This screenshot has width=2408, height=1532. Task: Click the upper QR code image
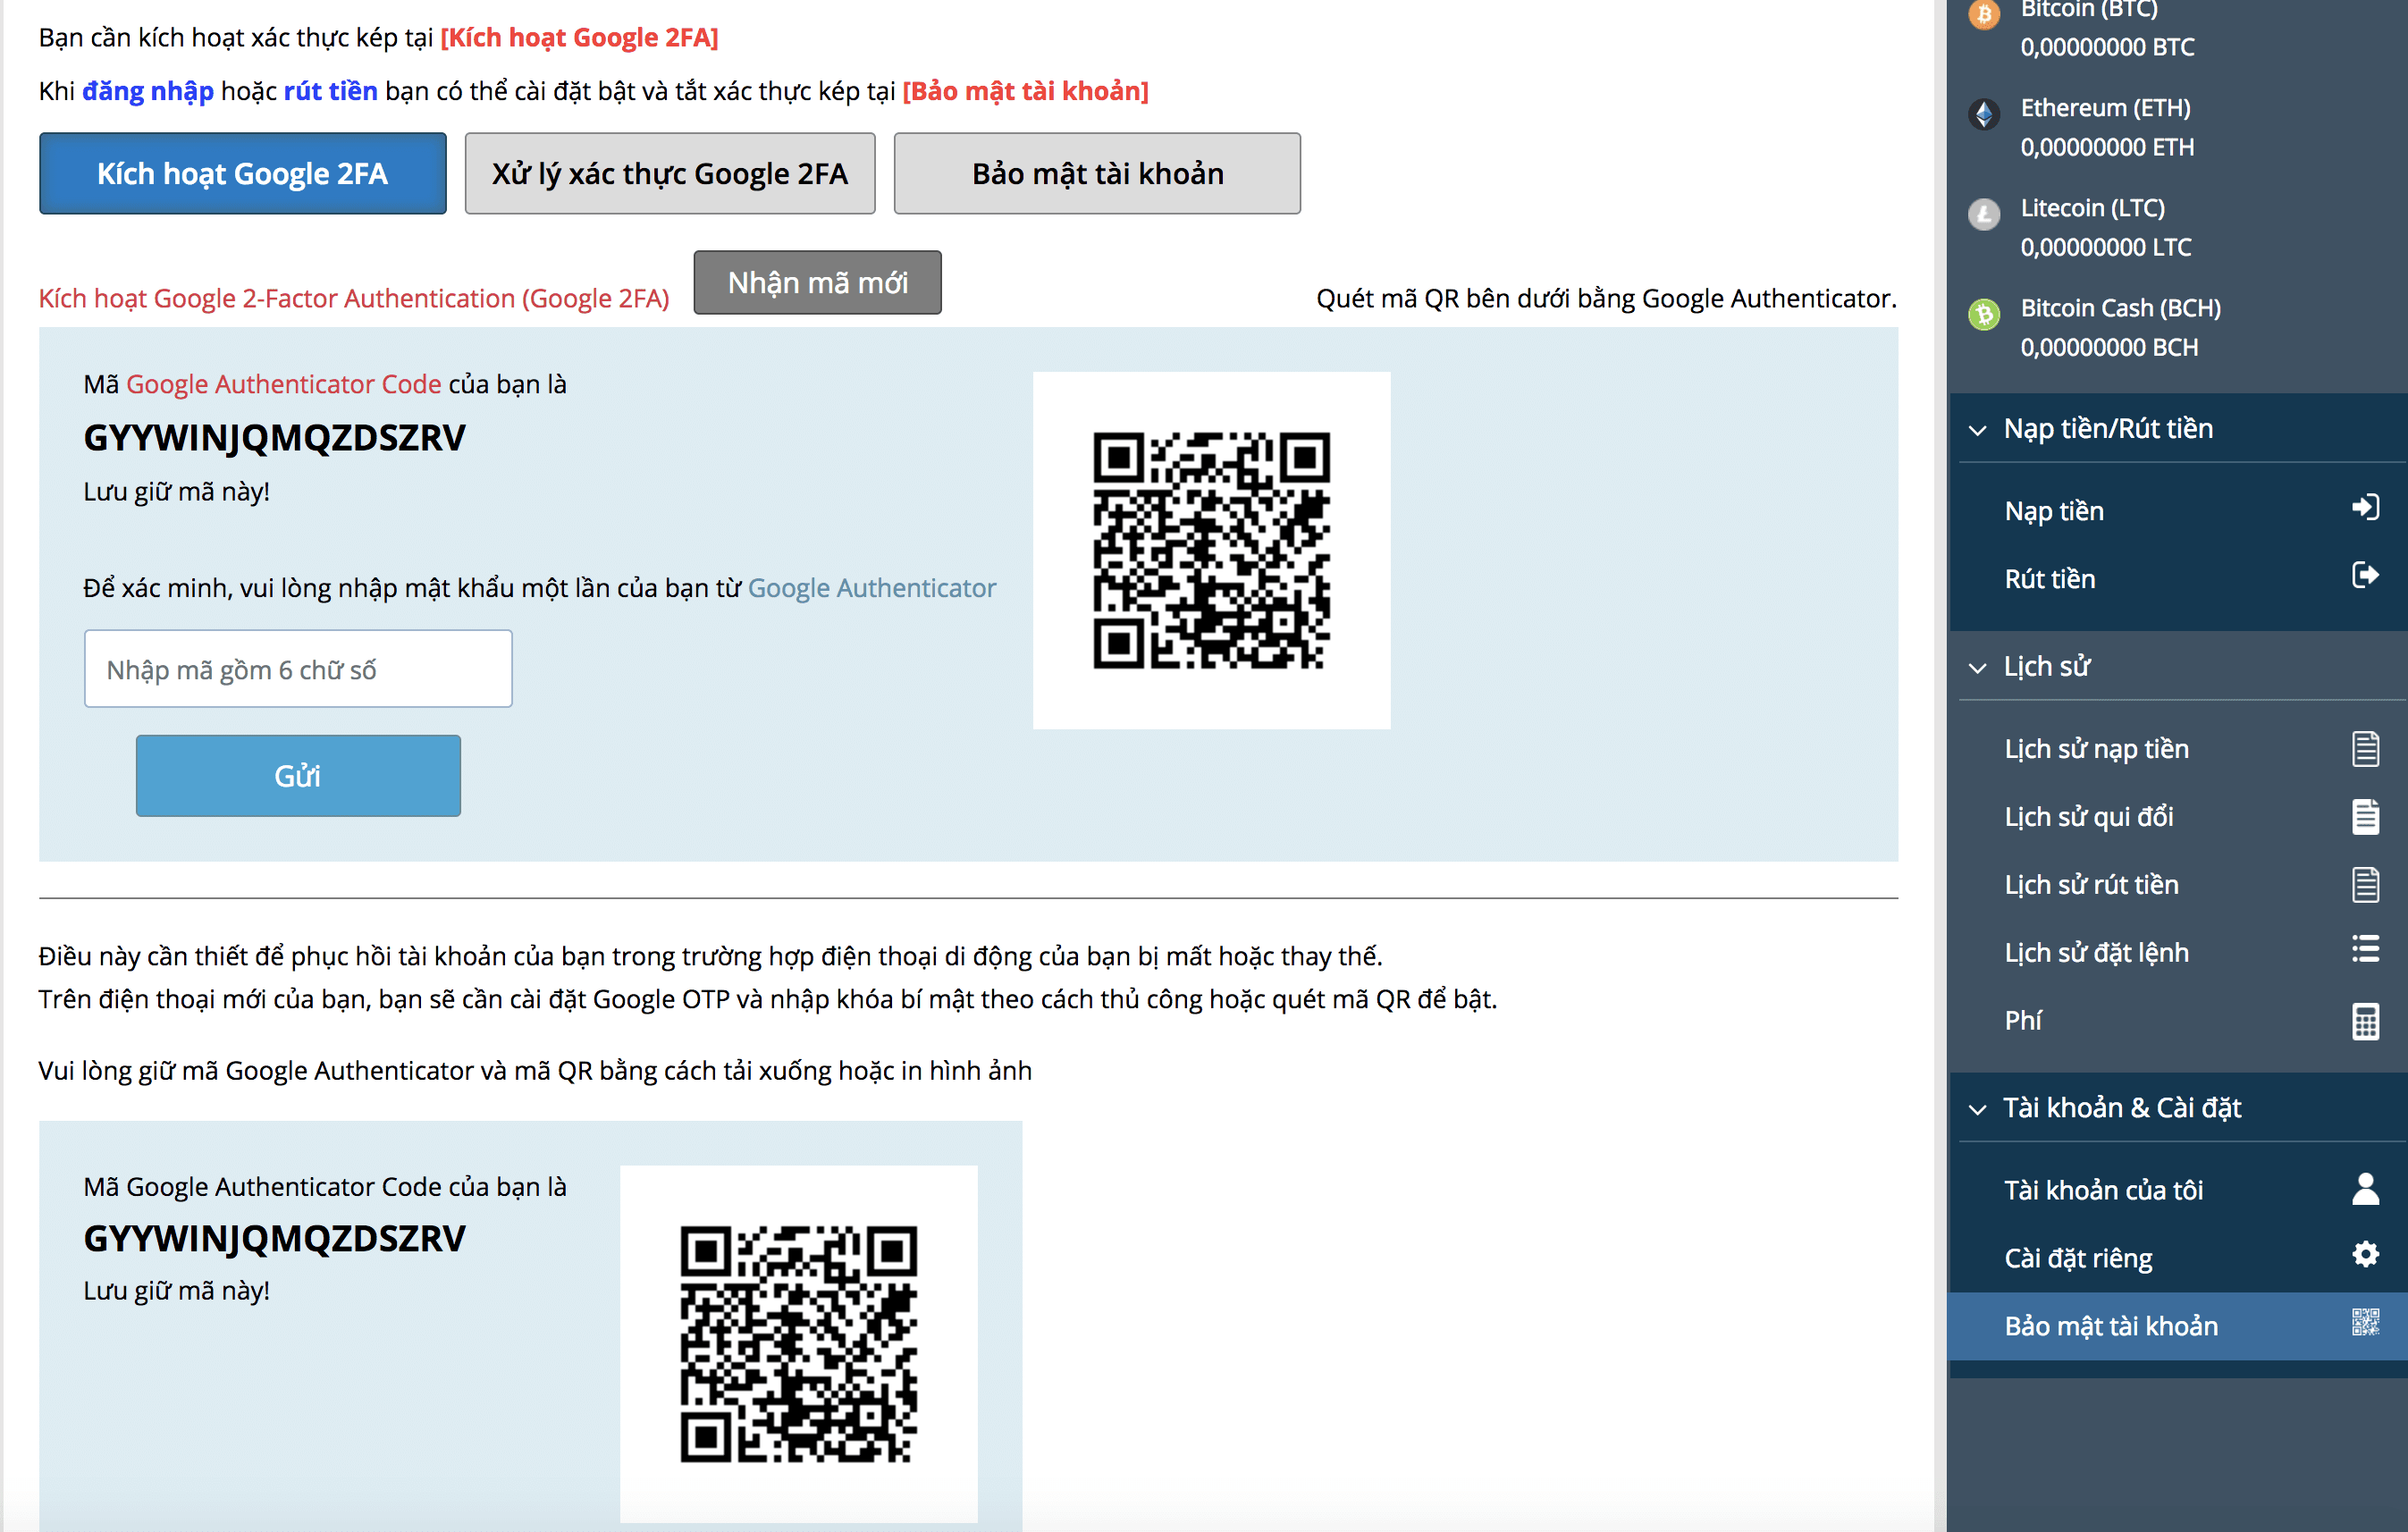(1211, 550)
